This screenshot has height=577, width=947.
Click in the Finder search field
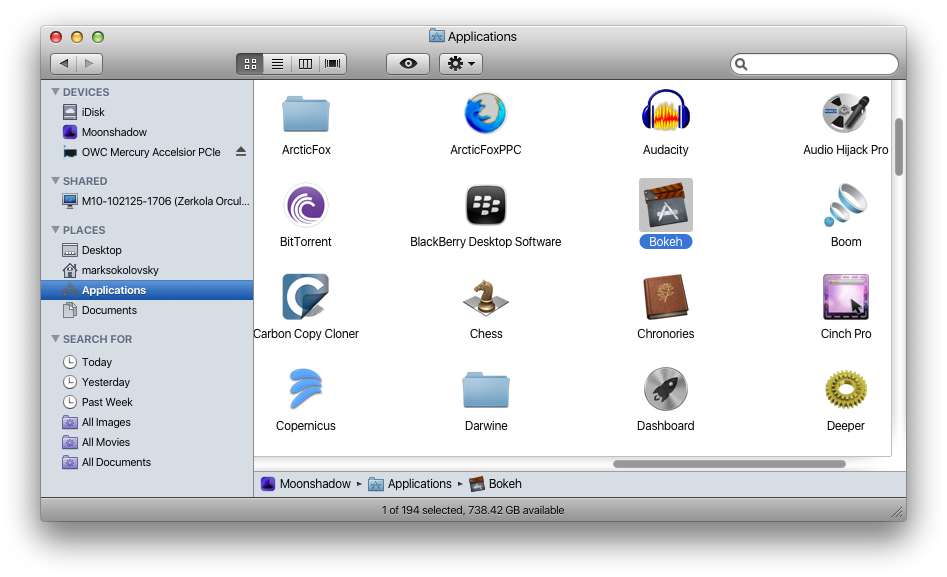pos(820,64)
